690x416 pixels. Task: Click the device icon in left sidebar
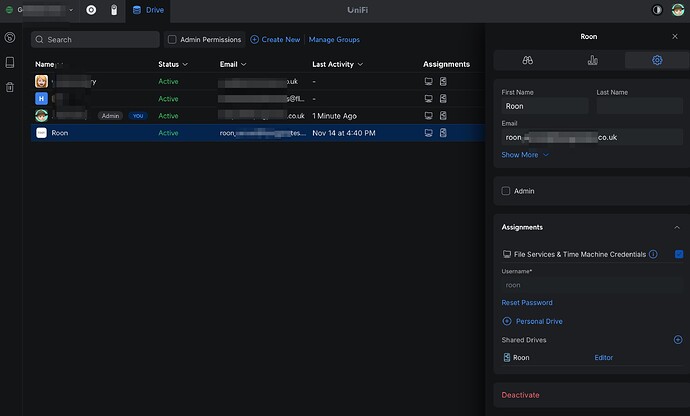(10, 62)
